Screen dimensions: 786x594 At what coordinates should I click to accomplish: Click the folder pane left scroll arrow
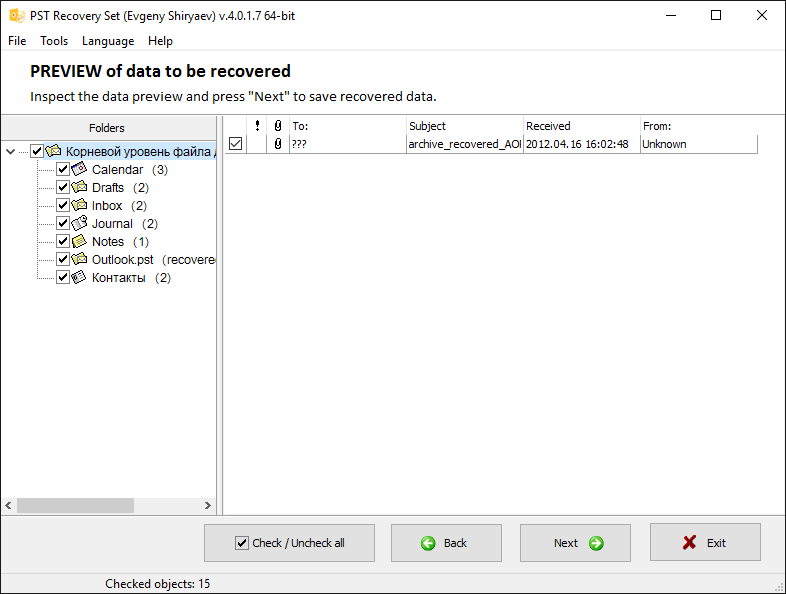tap(9, 505)
